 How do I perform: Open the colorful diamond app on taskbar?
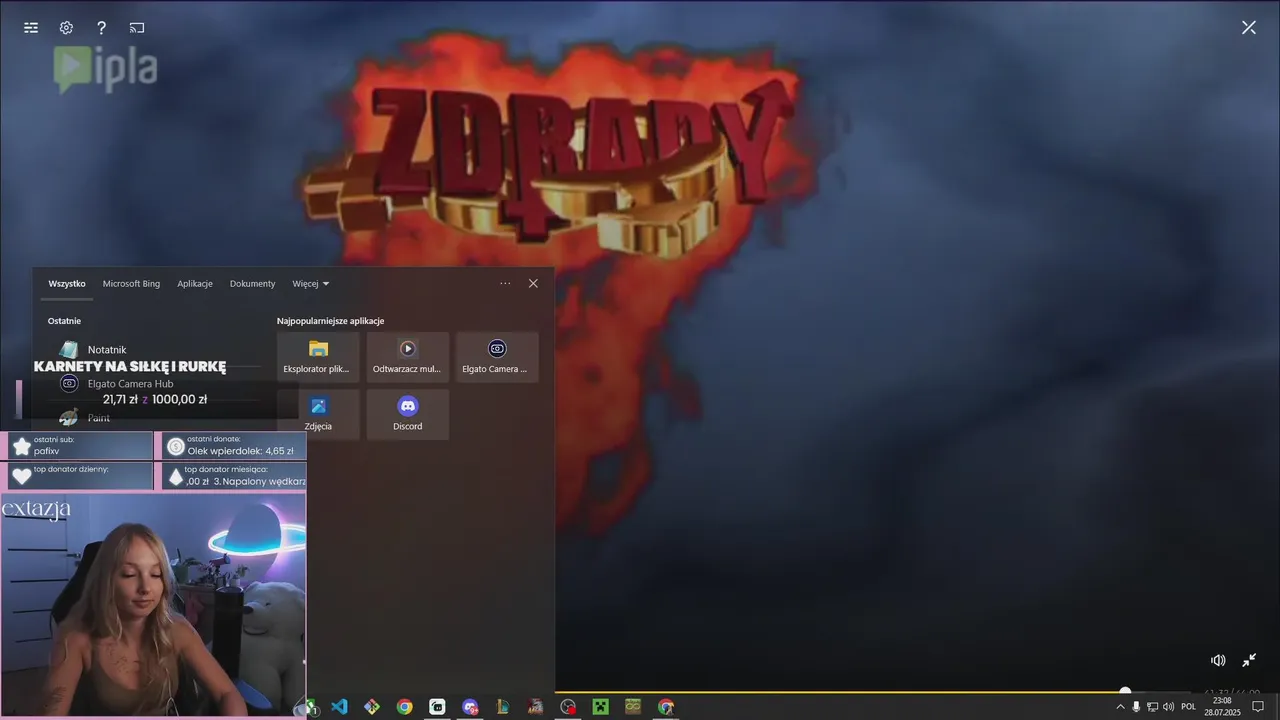(x=372, y=706)
